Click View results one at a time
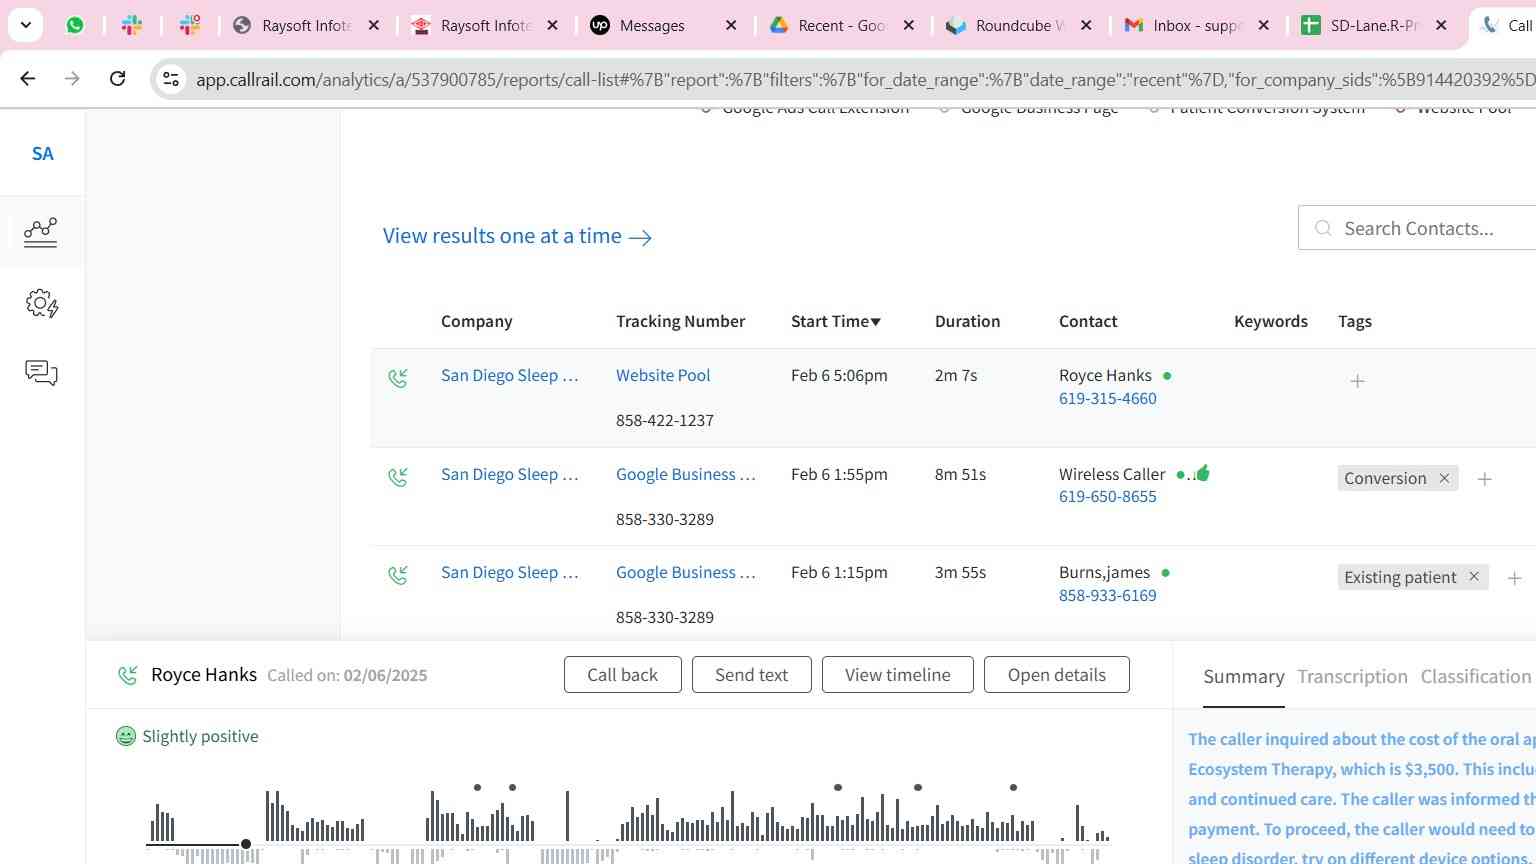 (x=518, y=236)
